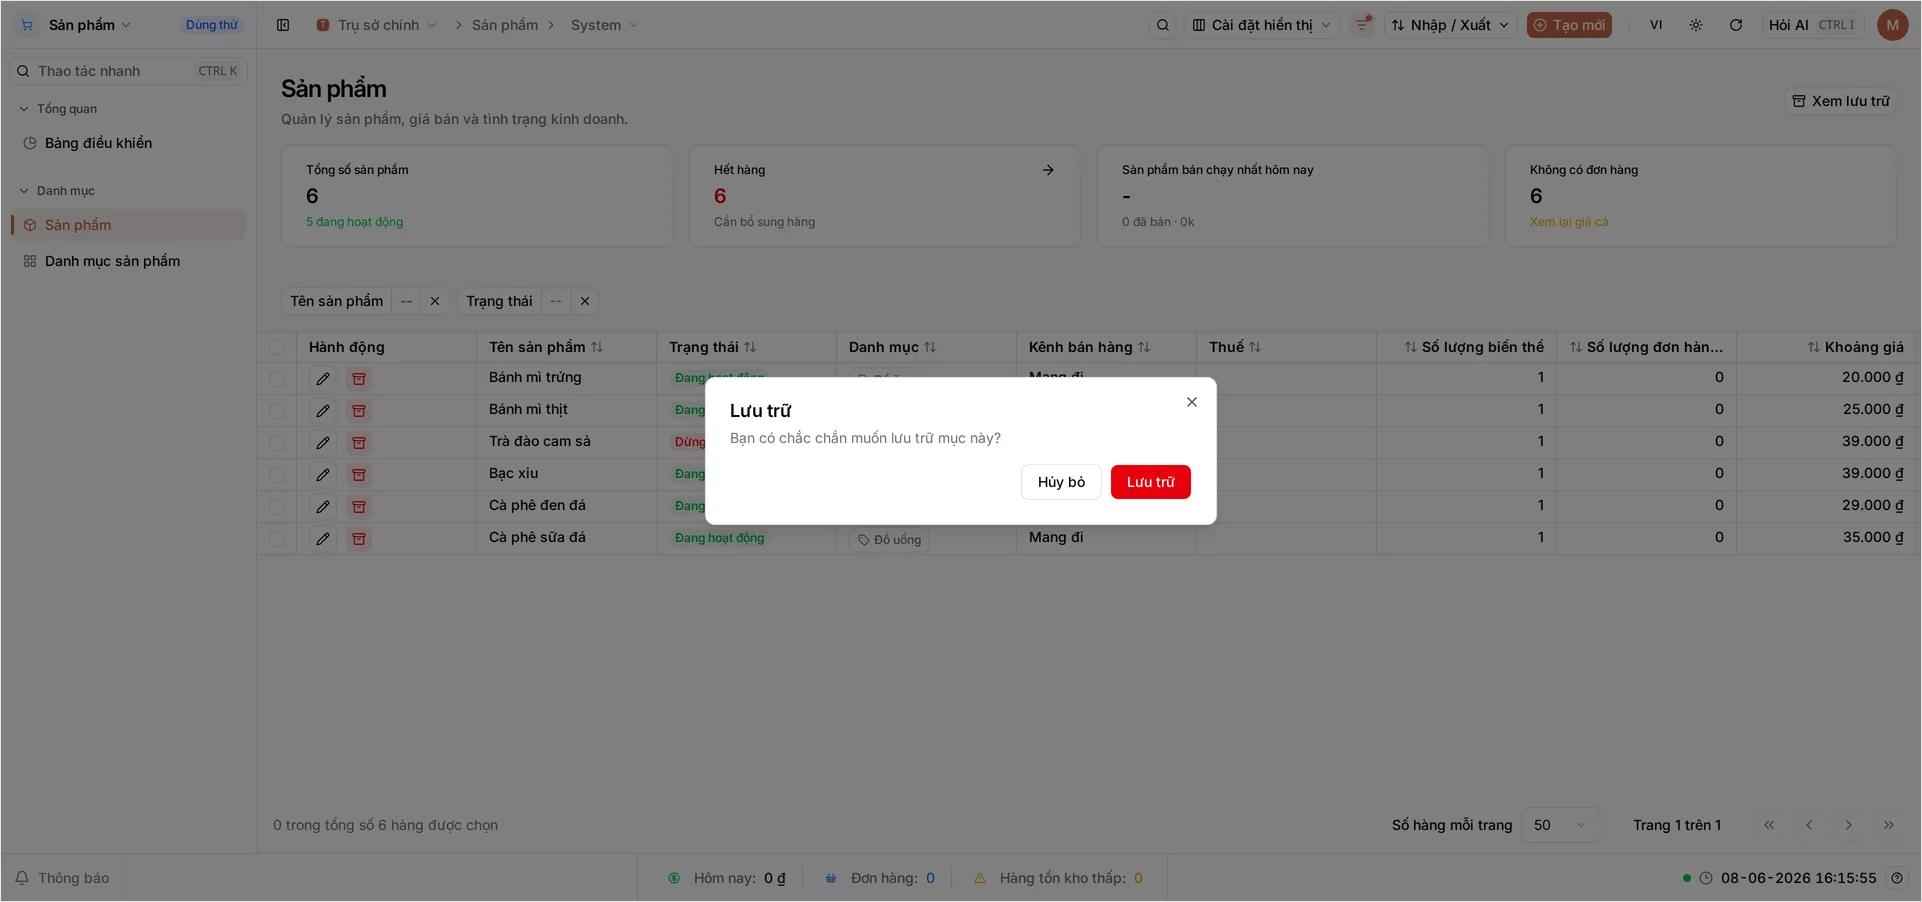Go to the next page chevron
This screenshot has height=902, width=1922.
[x=1849, y=825]
